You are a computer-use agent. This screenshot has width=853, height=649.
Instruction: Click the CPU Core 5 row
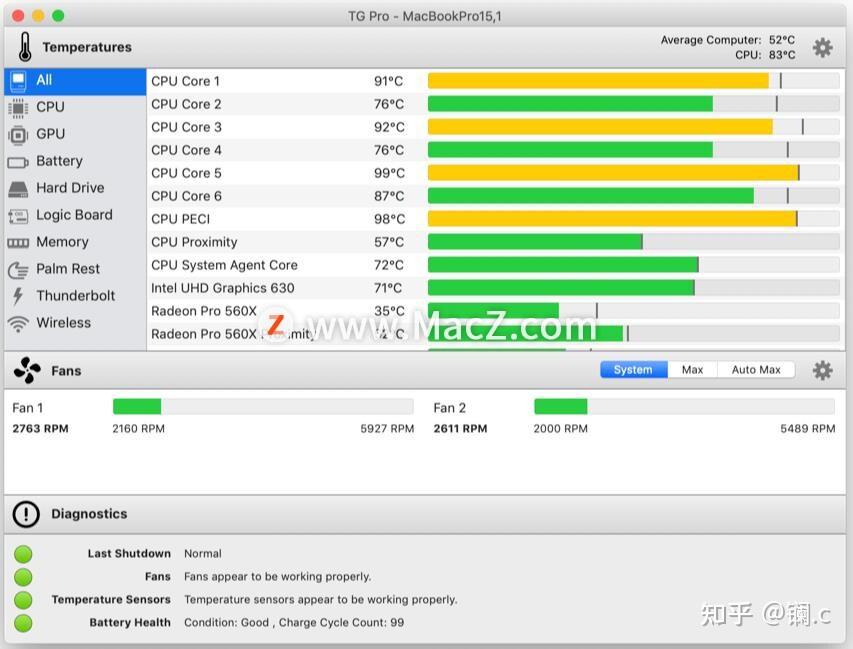tap(495, 173)
